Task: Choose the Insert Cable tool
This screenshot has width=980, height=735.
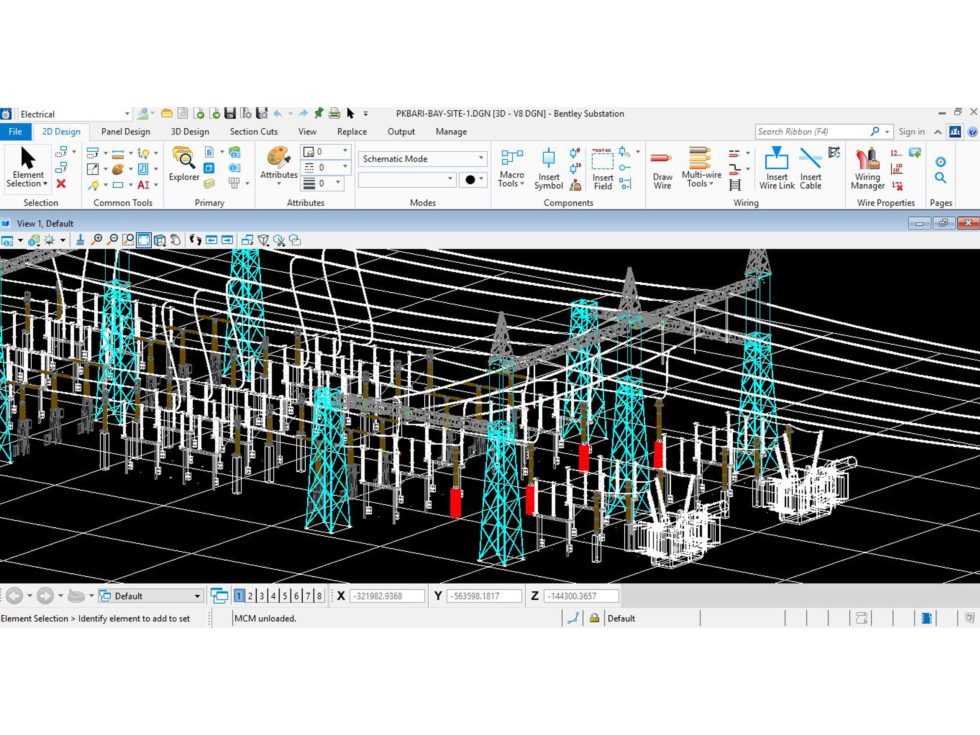Action: (810, 168)
